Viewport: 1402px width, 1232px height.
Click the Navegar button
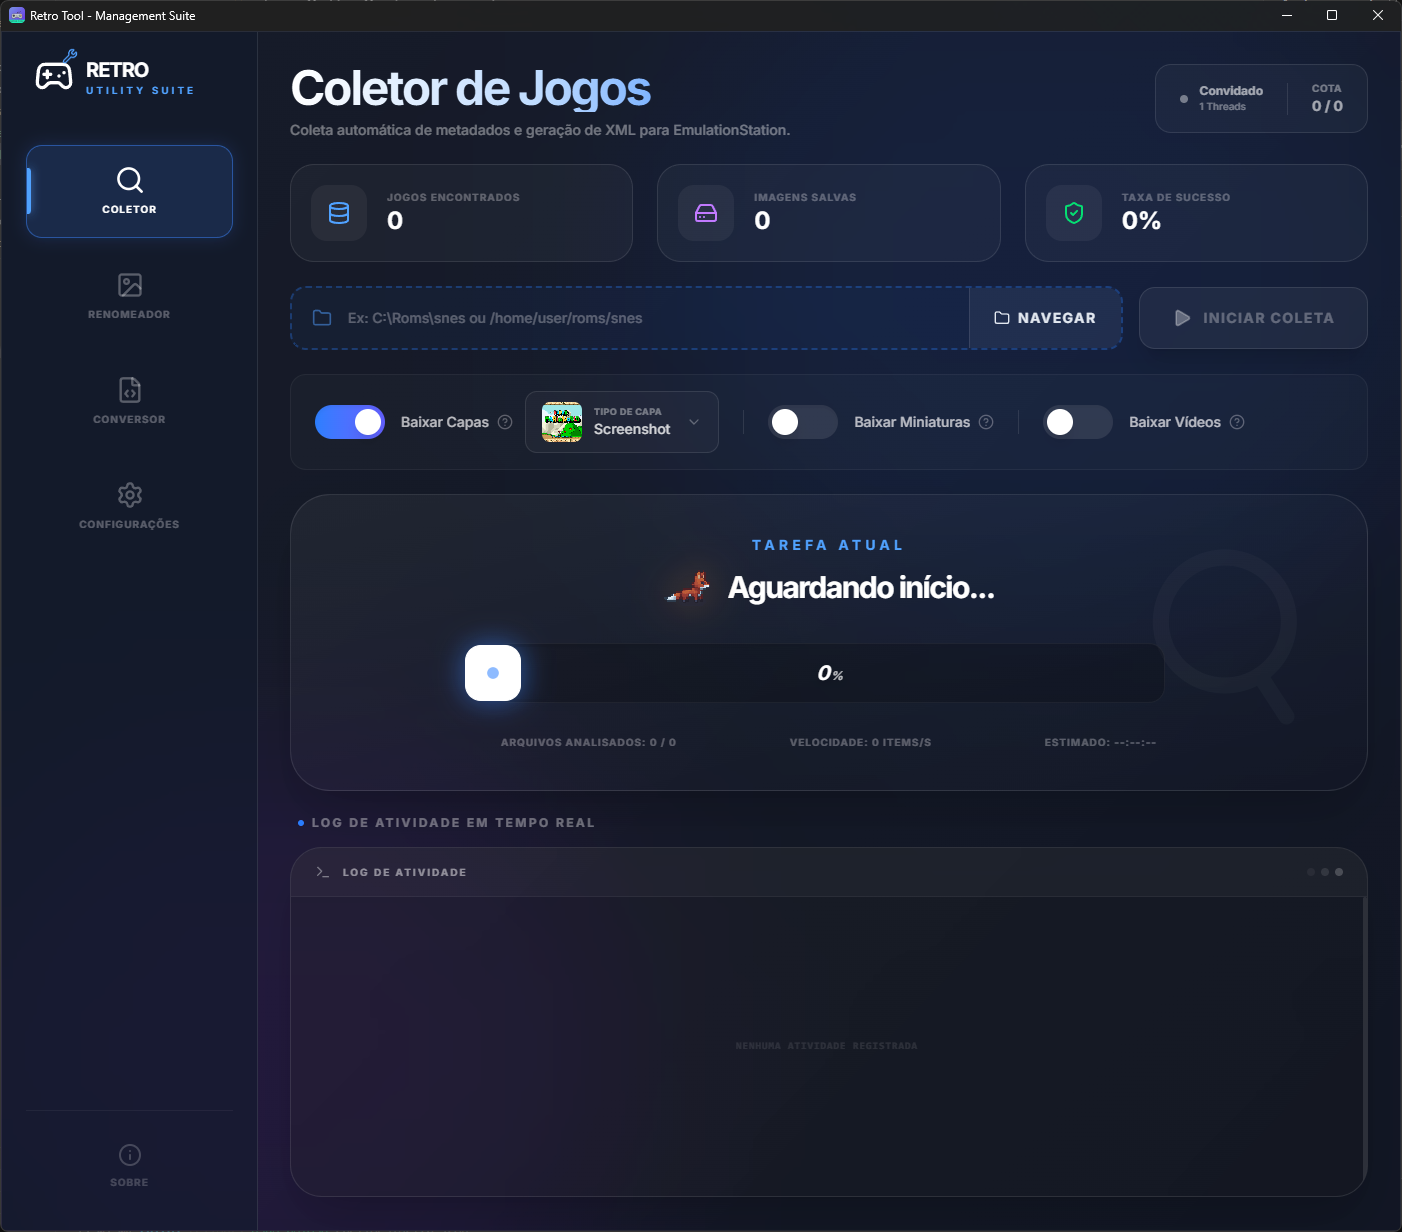[x=1045, y=317]
